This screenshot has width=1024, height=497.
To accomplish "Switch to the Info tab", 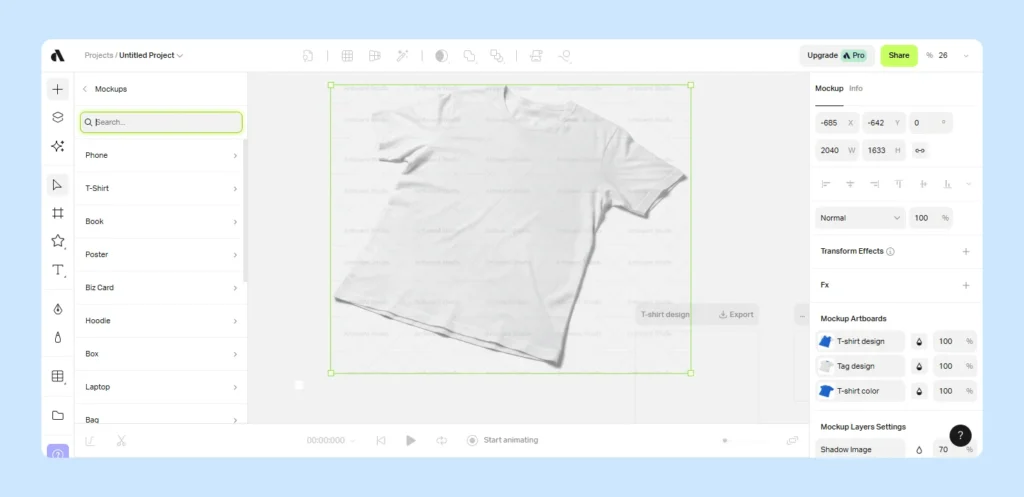I will tap(856, 89).
